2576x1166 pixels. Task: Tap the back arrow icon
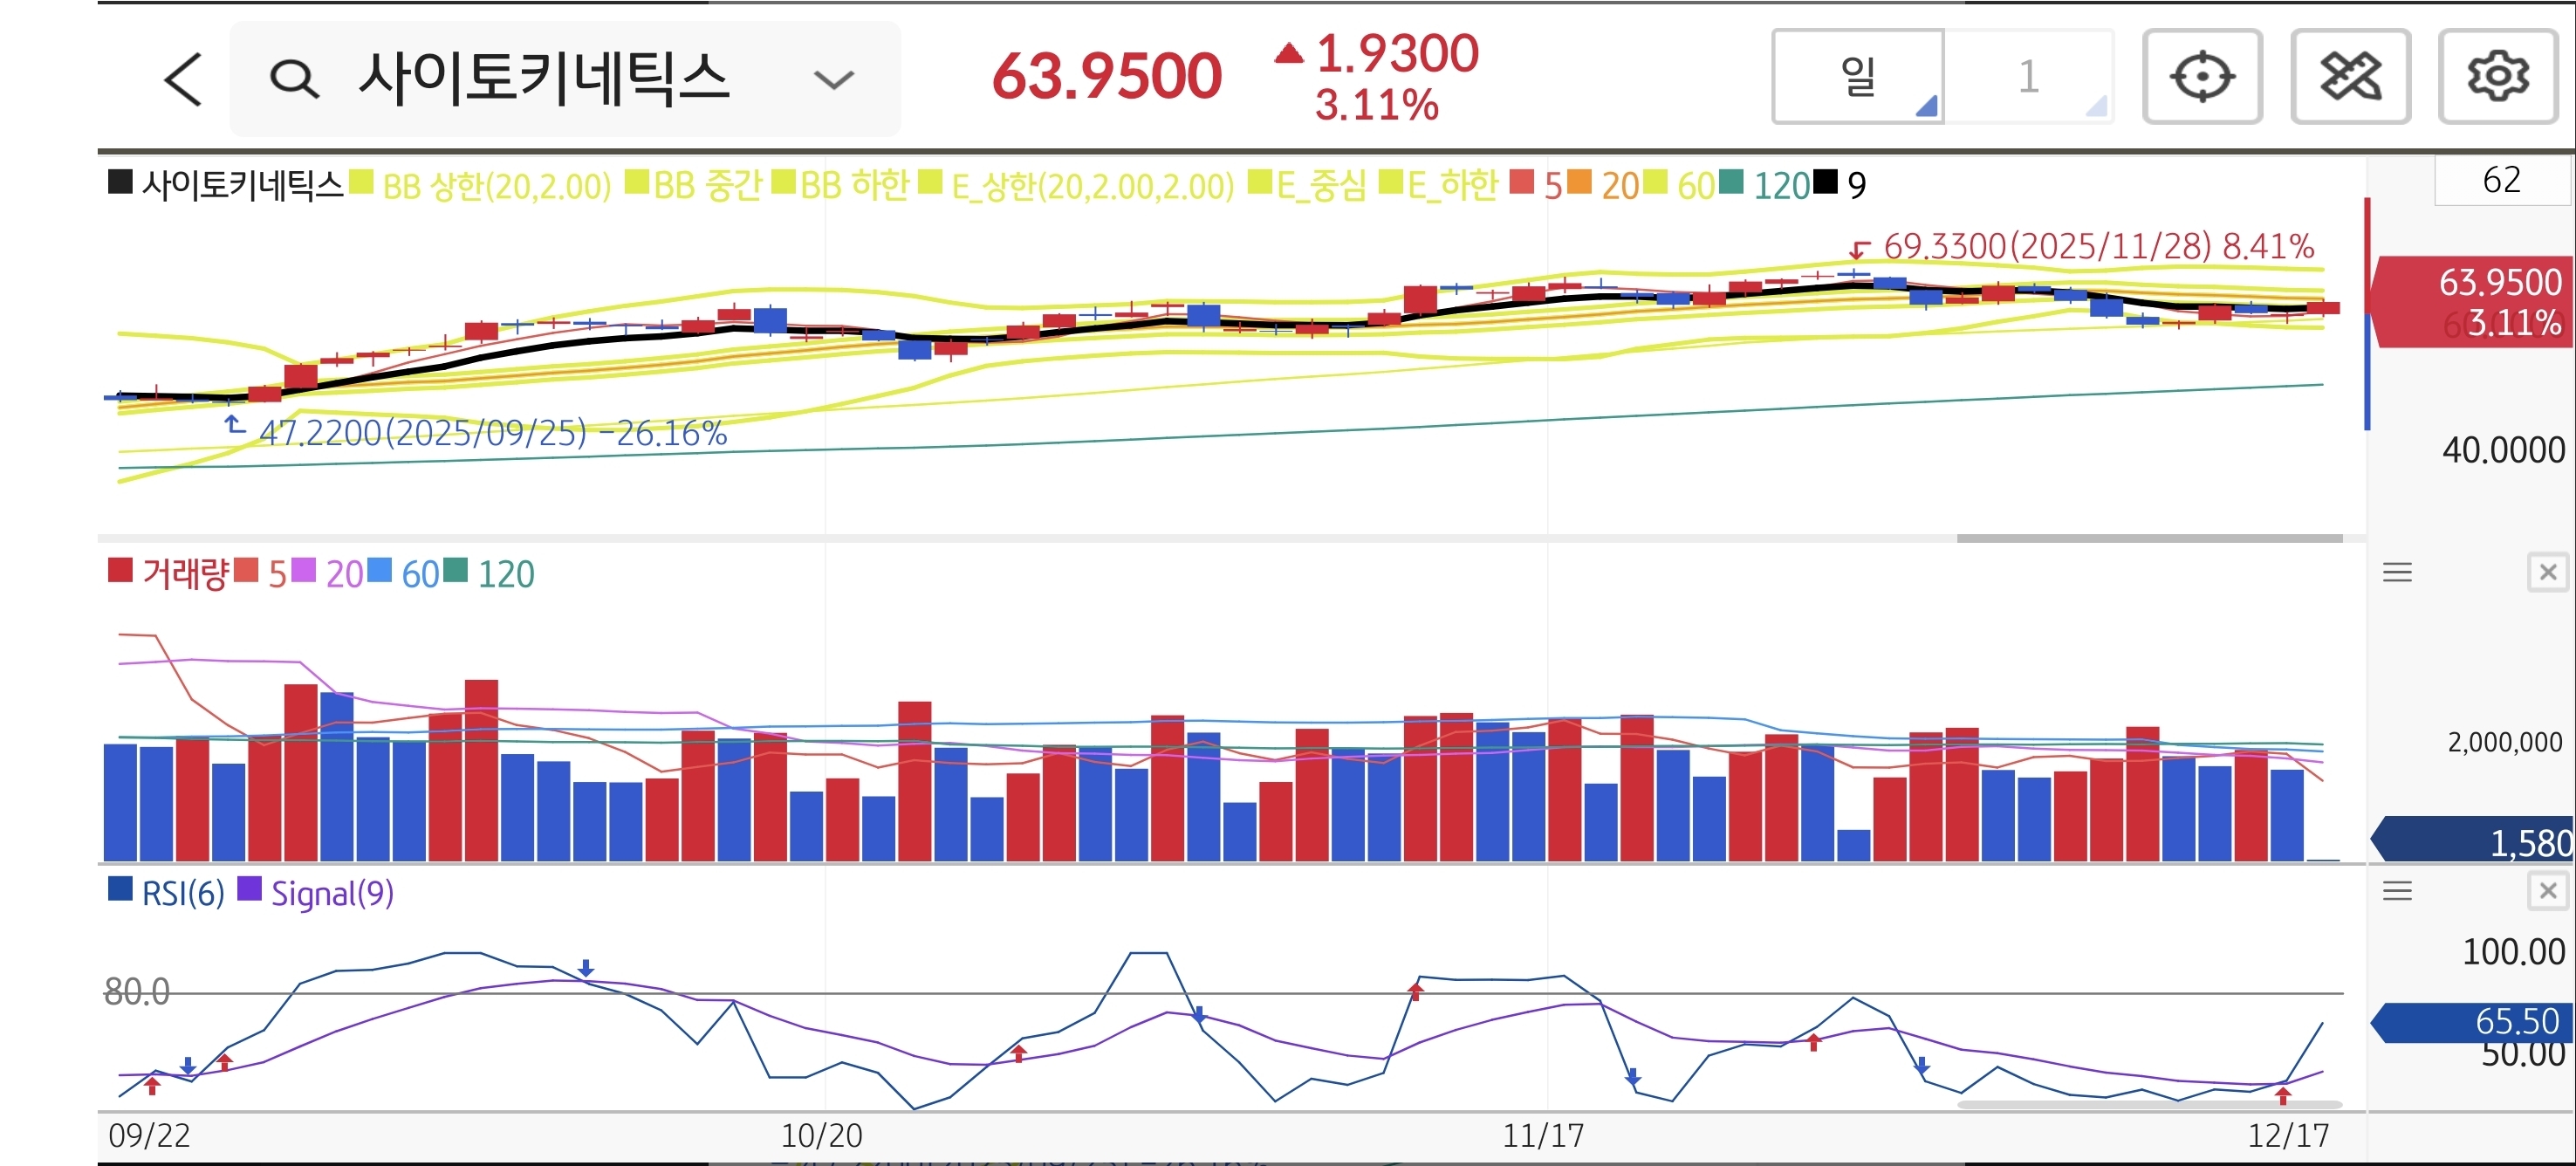(x=184, y=79)
